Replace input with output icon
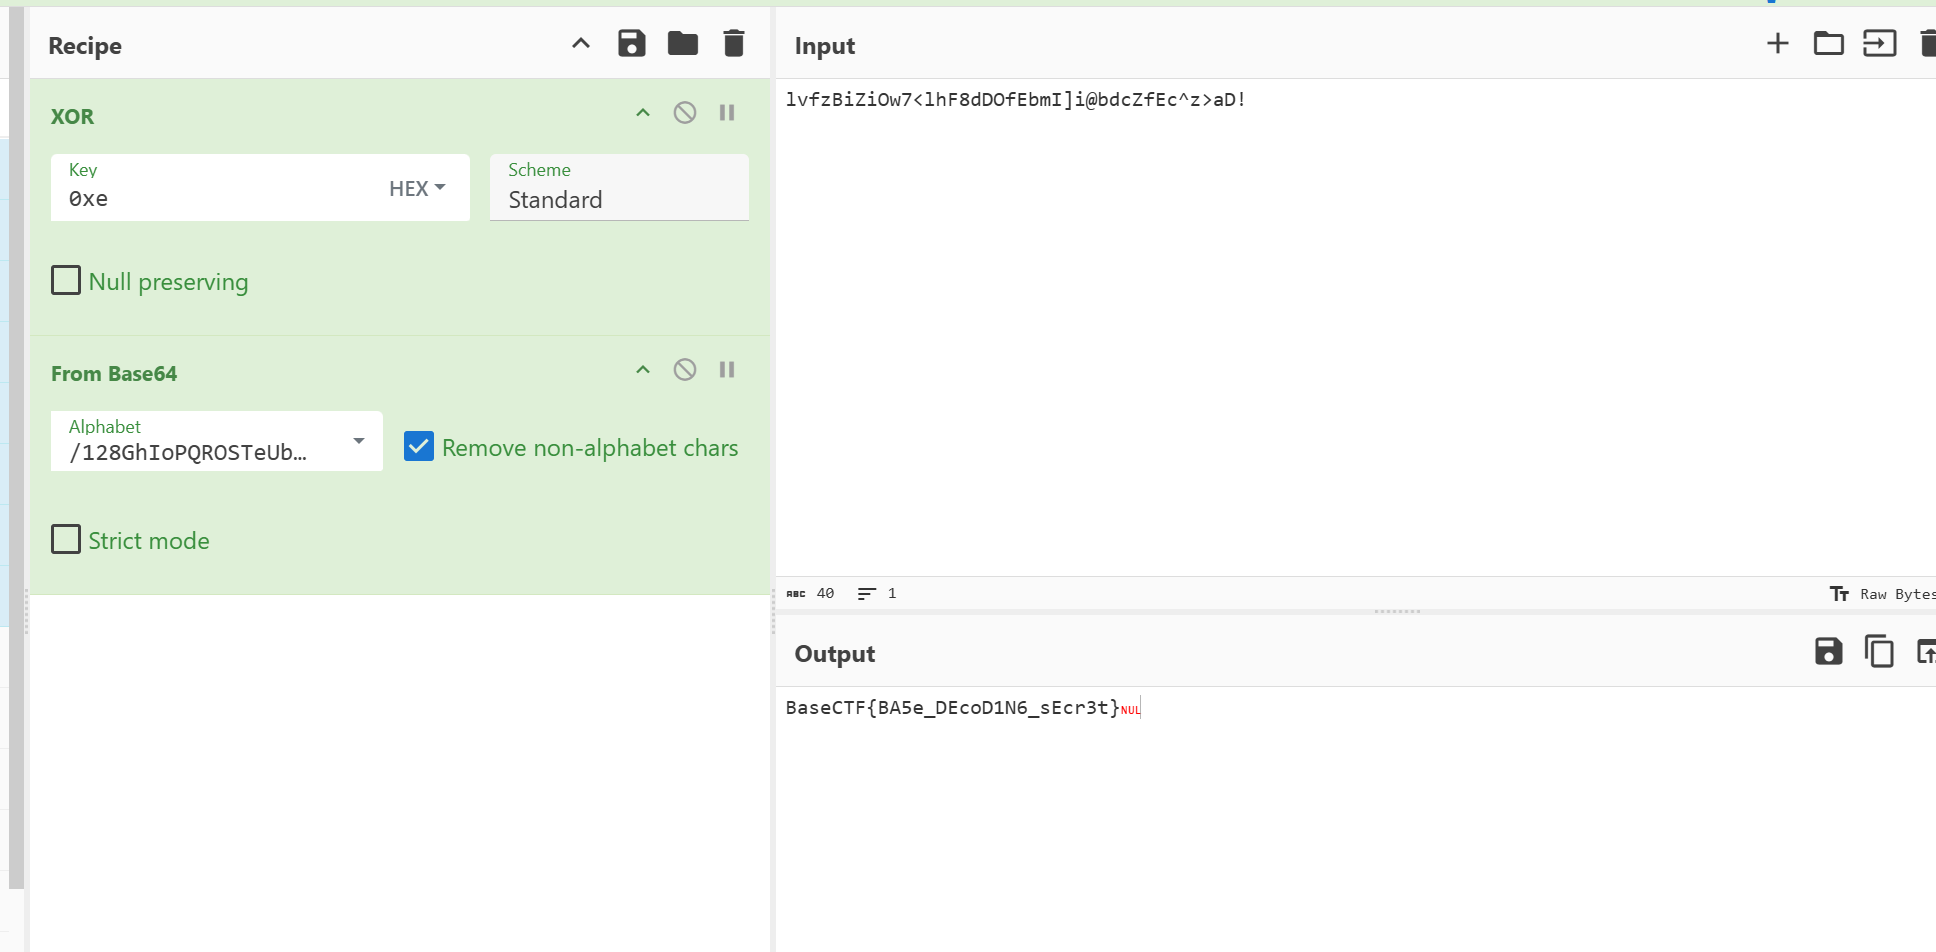This screenshot has width=1936, height=952. [1926, 651]
